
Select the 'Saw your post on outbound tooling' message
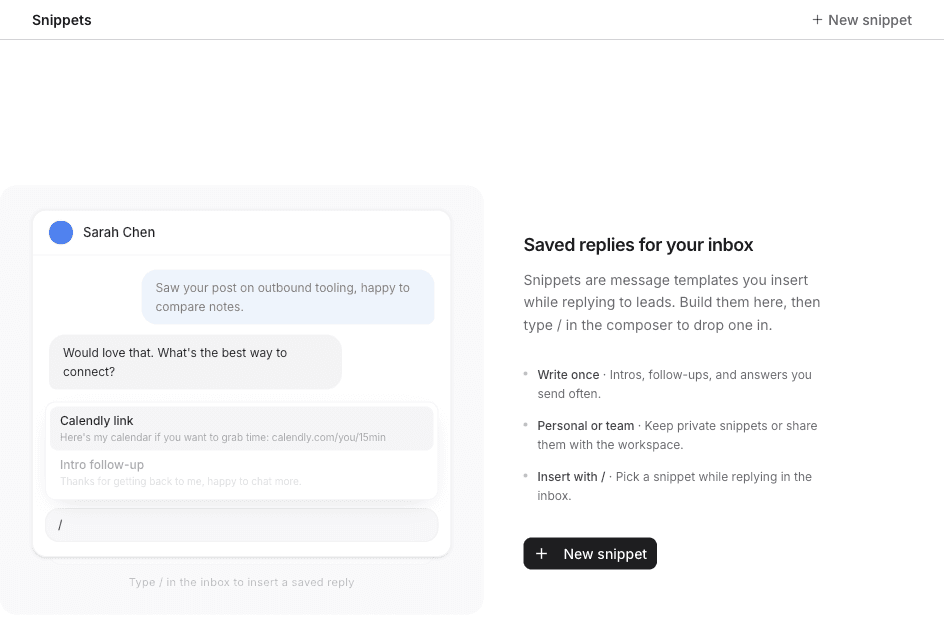coord(288,297)
